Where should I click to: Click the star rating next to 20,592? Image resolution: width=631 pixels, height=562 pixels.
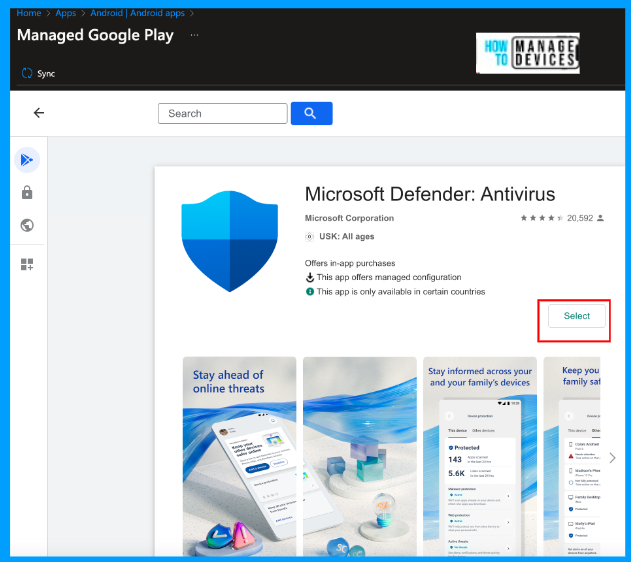(542, 218)
